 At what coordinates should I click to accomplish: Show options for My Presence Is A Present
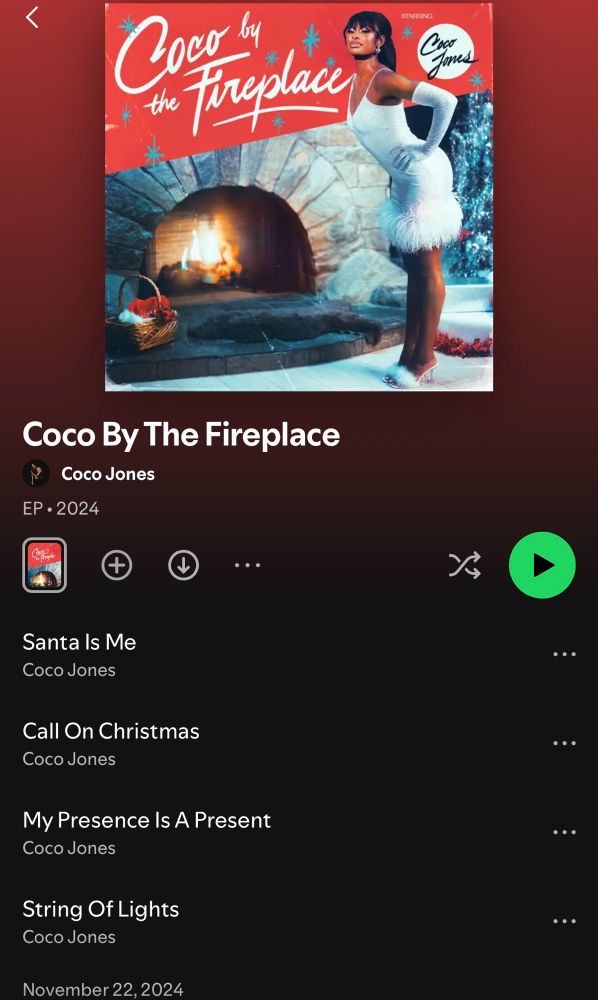(564, 832)
